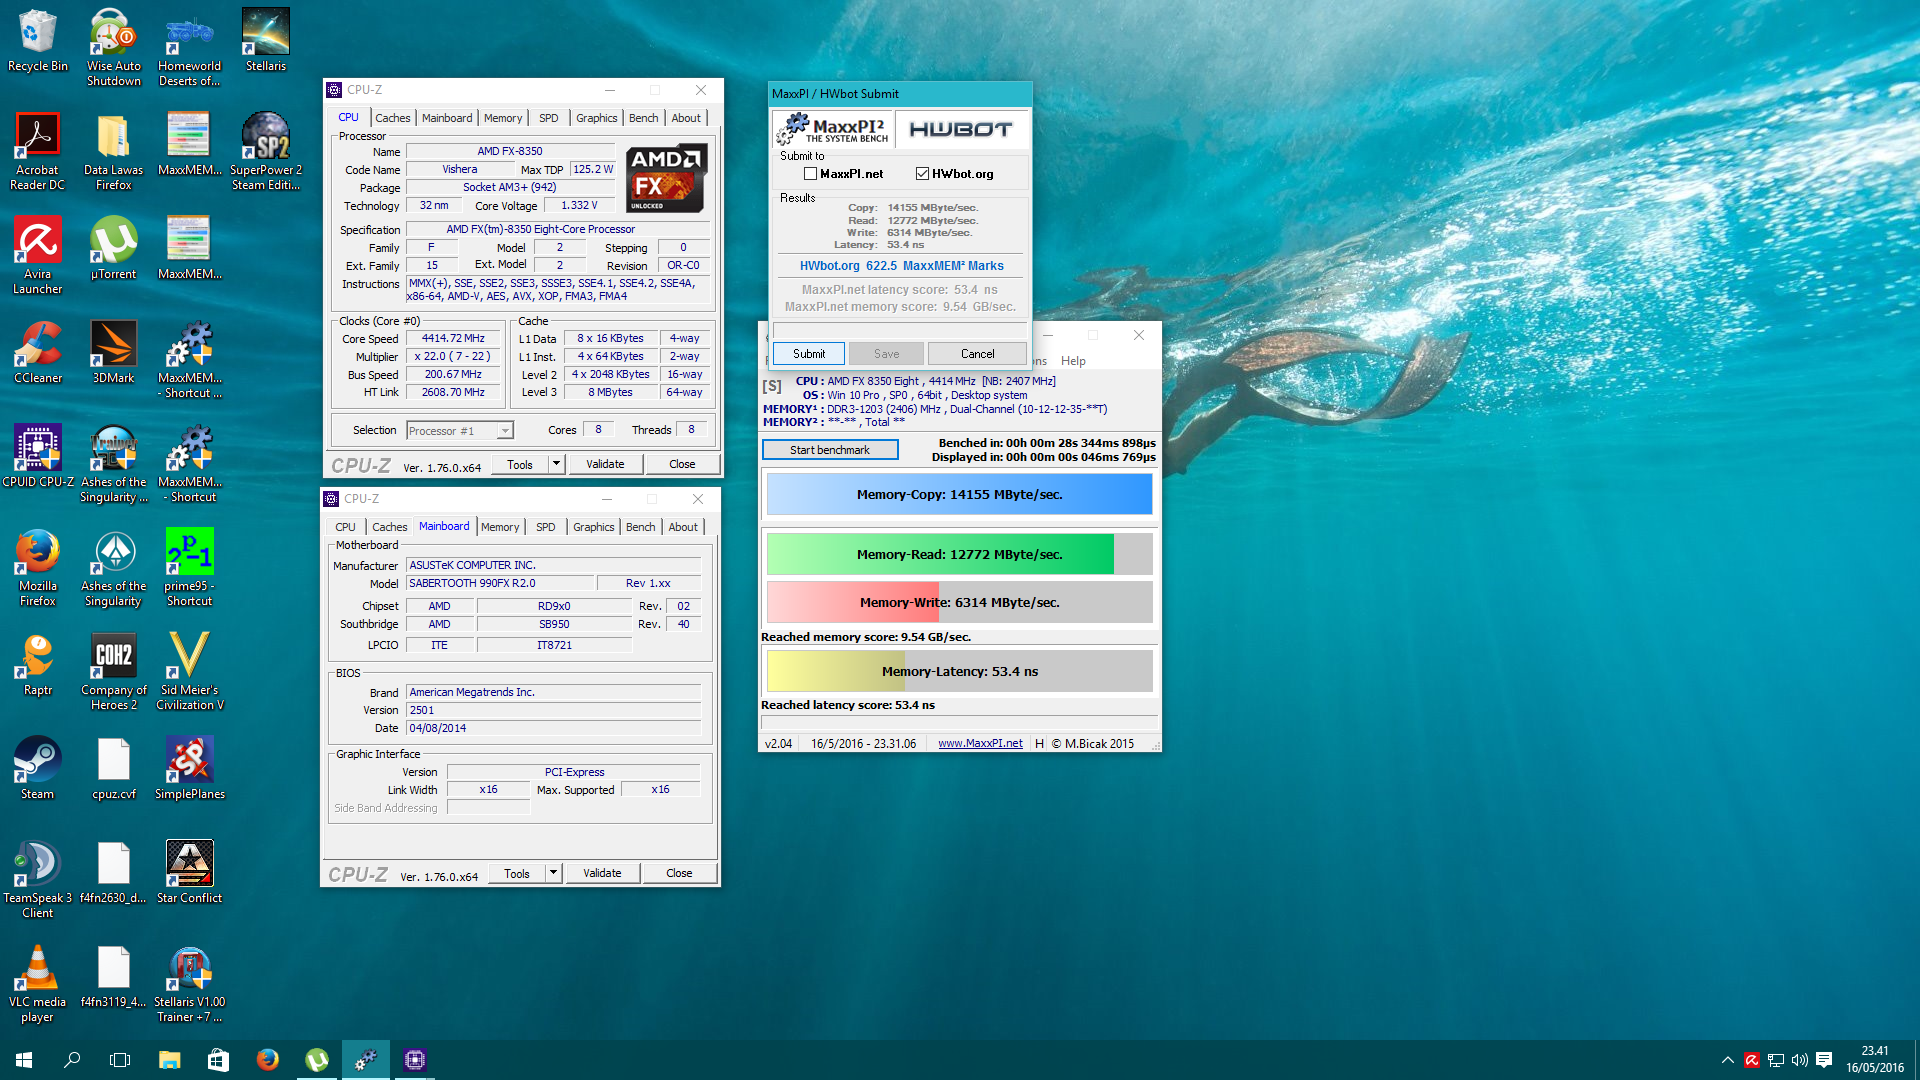Viewport: 1920px width, 1080px height.
Task: Click the HWbot.org 622.5 MaxxMEM² Marks link
Action: (x=901, y=266)
